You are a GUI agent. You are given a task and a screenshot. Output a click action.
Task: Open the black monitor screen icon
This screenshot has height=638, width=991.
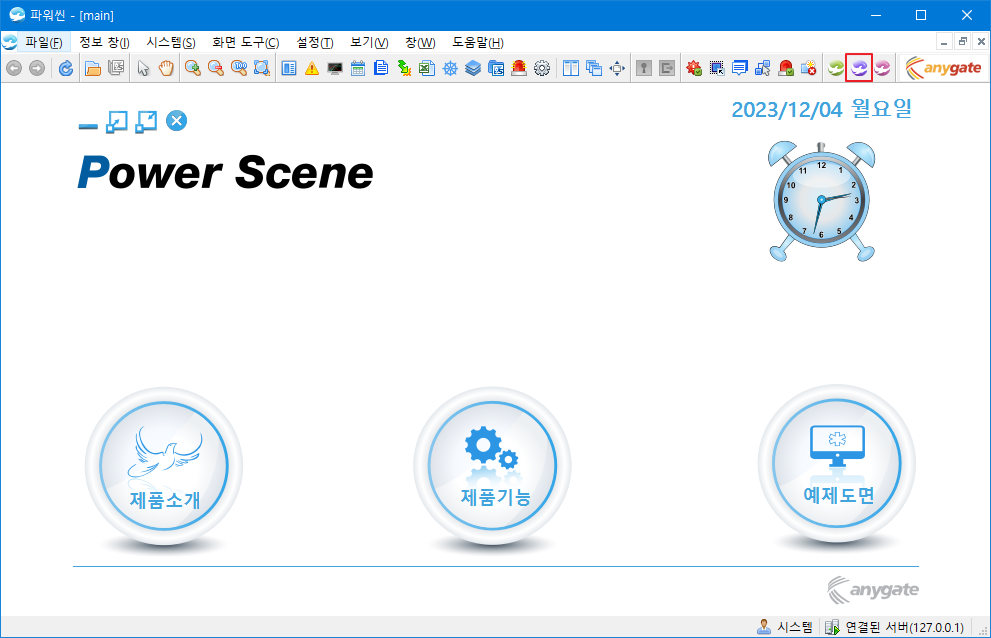335,68
